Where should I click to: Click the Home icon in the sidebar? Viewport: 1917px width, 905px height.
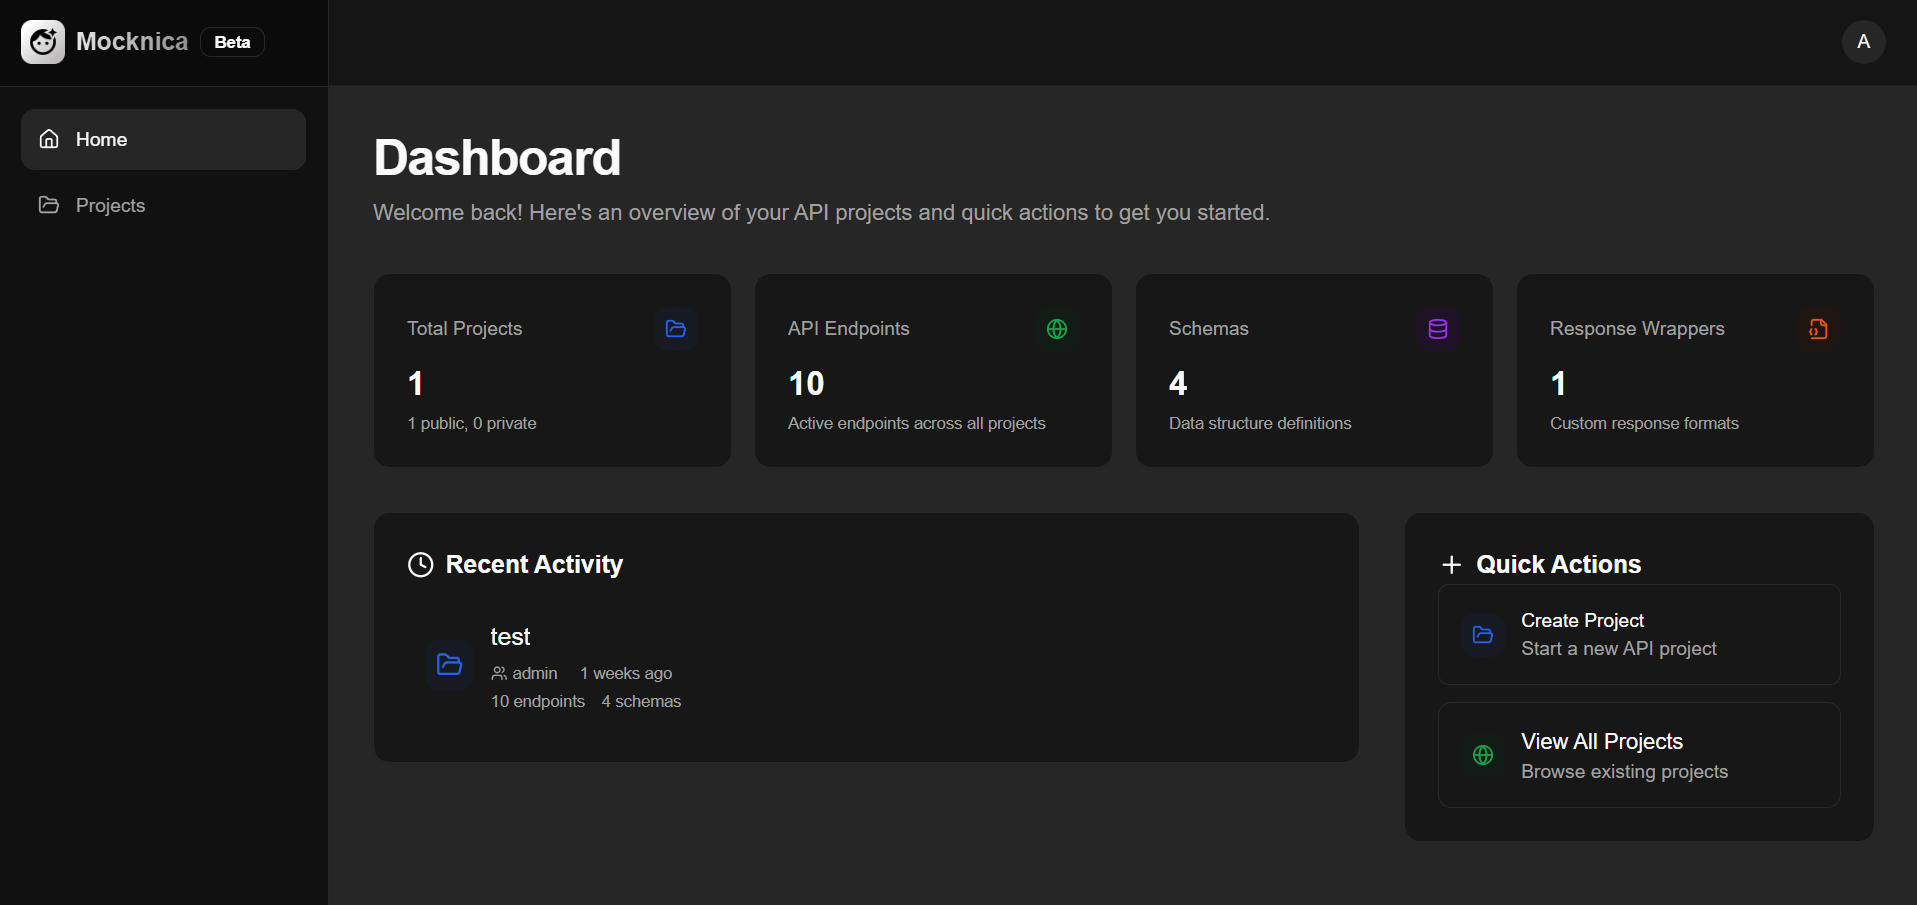pos(49,139)
